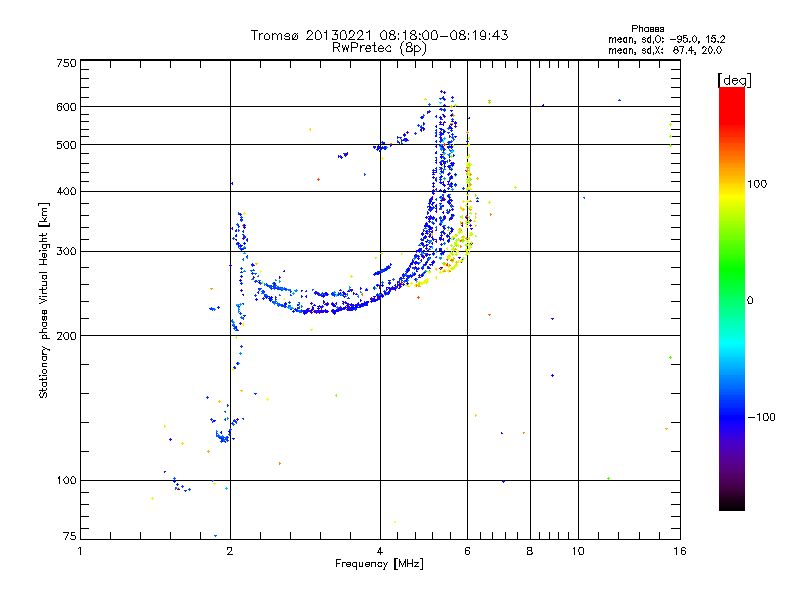Viewport: 800px width, 600px height.
Task: Click the y-axis '75' tick label
Action: pyautogui.click(x=69, y=536)
